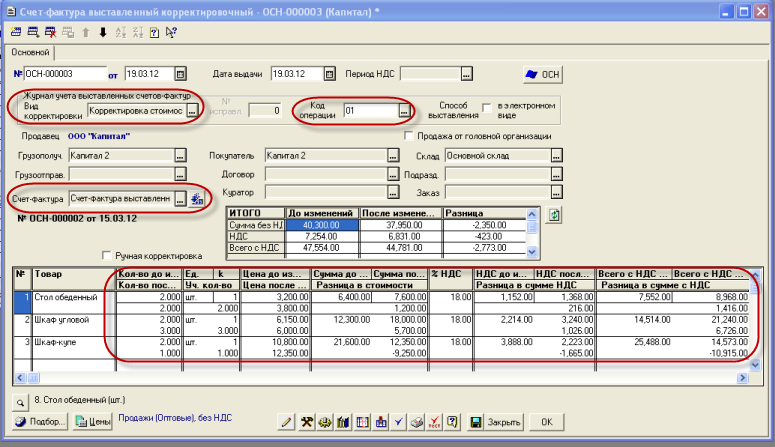Open 'Вид корректировки' selection button
Image resolution: width=775 pixels, height=447 pixels.
point(192,111)
